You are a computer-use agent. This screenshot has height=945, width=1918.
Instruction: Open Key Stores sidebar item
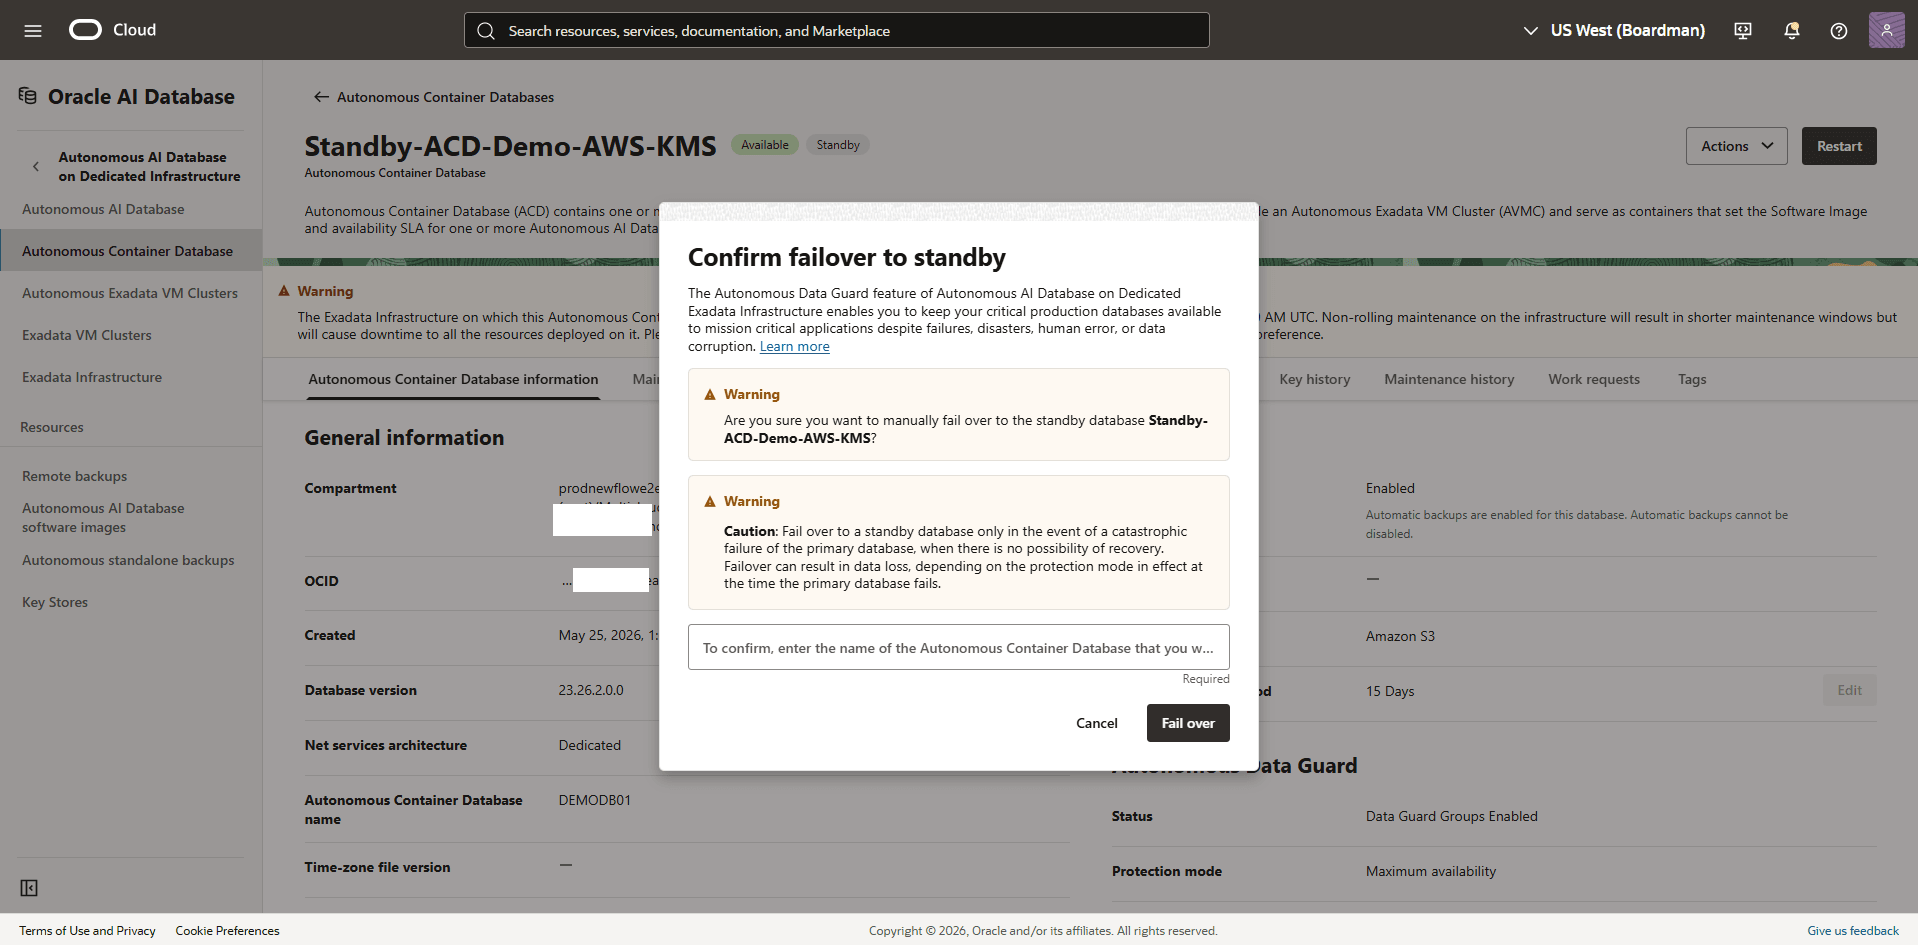55,602
